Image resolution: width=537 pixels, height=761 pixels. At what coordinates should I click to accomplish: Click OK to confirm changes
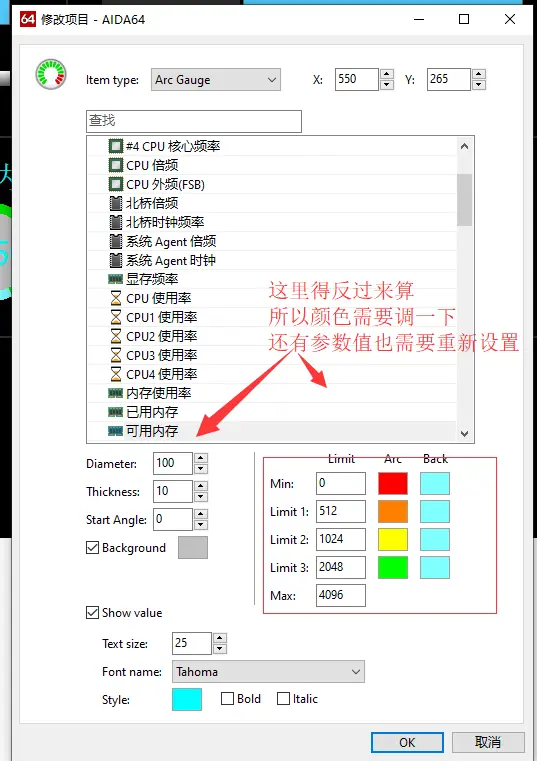coord(407,743)
